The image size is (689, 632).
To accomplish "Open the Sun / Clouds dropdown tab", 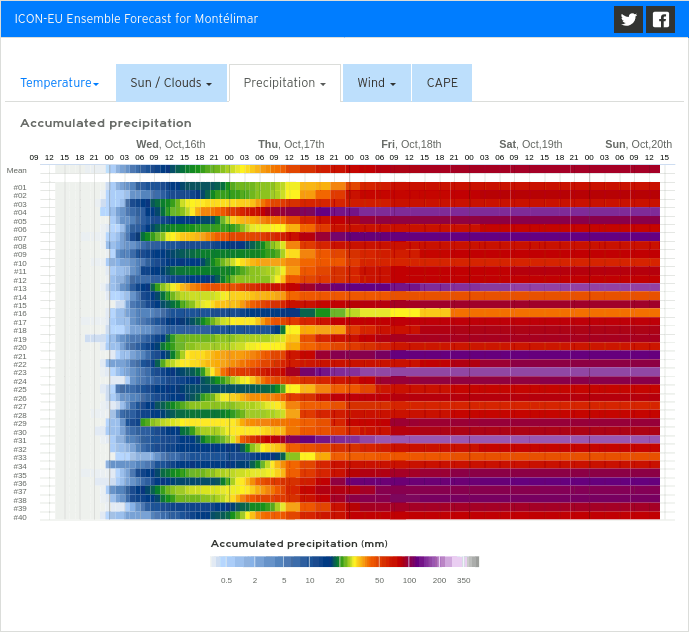I will tap(171, 83).
